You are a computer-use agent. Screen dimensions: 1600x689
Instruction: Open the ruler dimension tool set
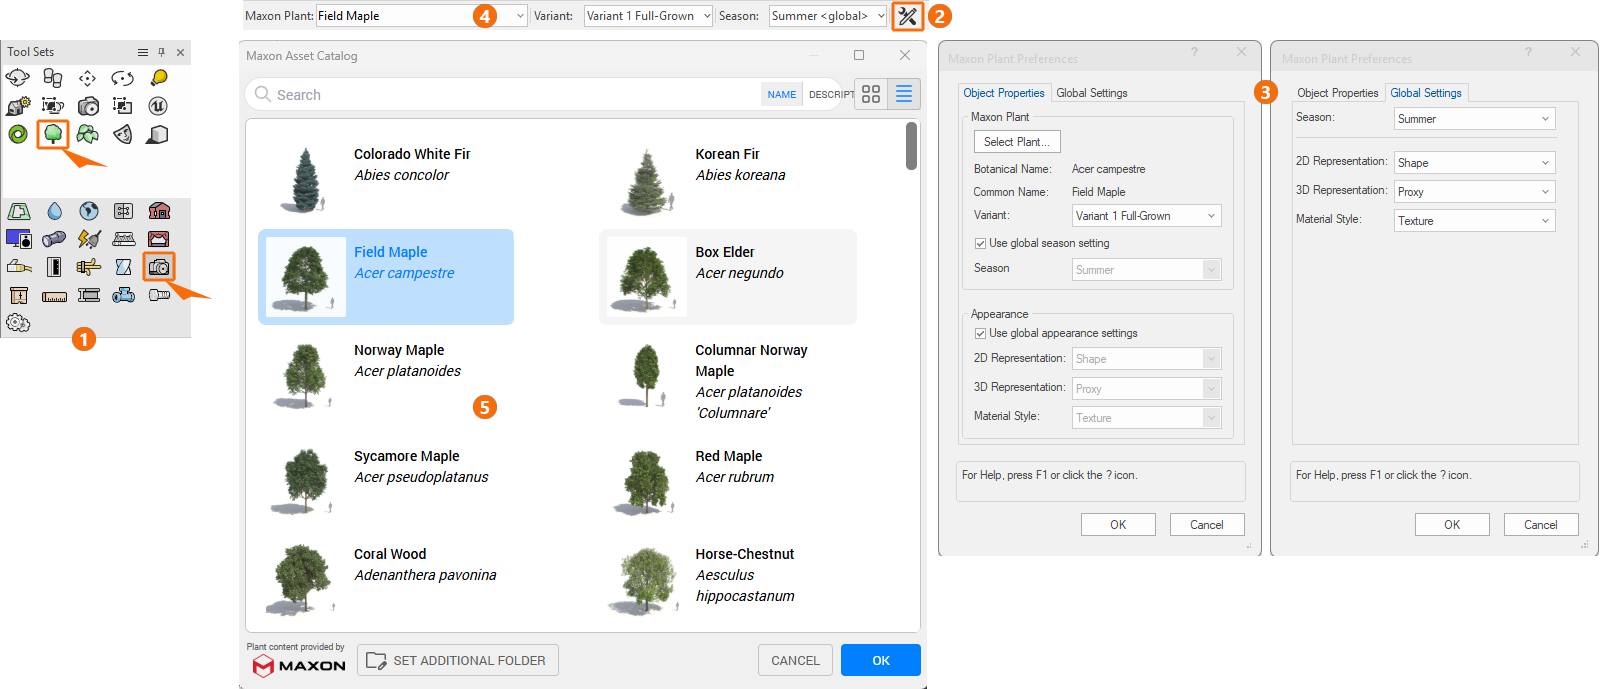[54, 296]
